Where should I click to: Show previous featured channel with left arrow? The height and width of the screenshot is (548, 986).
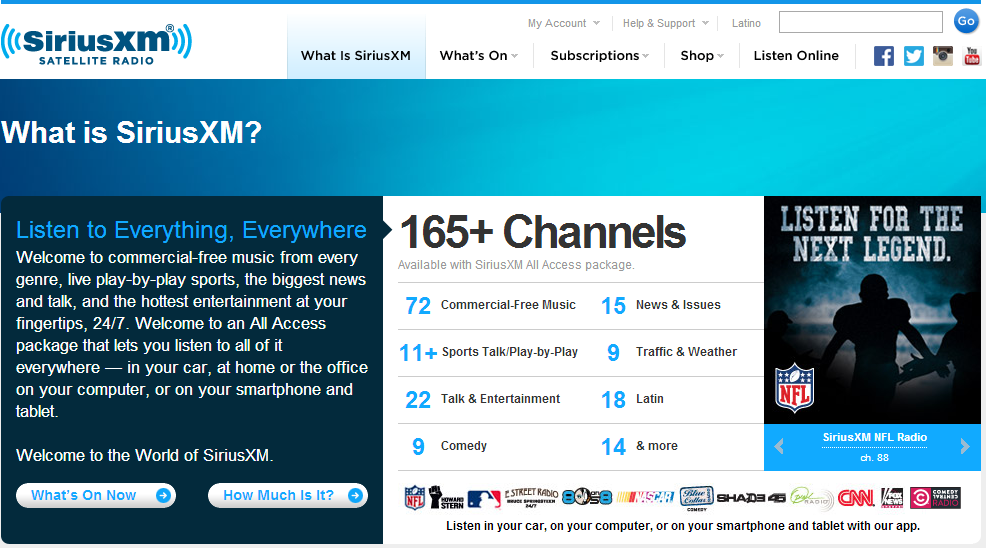[779, 447]
